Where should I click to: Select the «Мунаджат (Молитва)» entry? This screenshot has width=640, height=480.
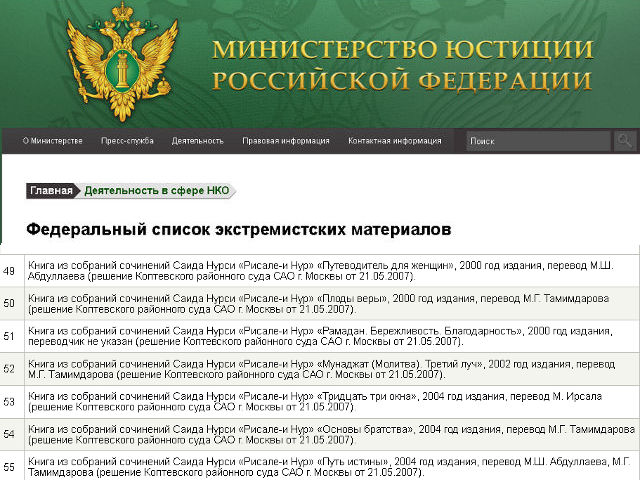(330, 368)
